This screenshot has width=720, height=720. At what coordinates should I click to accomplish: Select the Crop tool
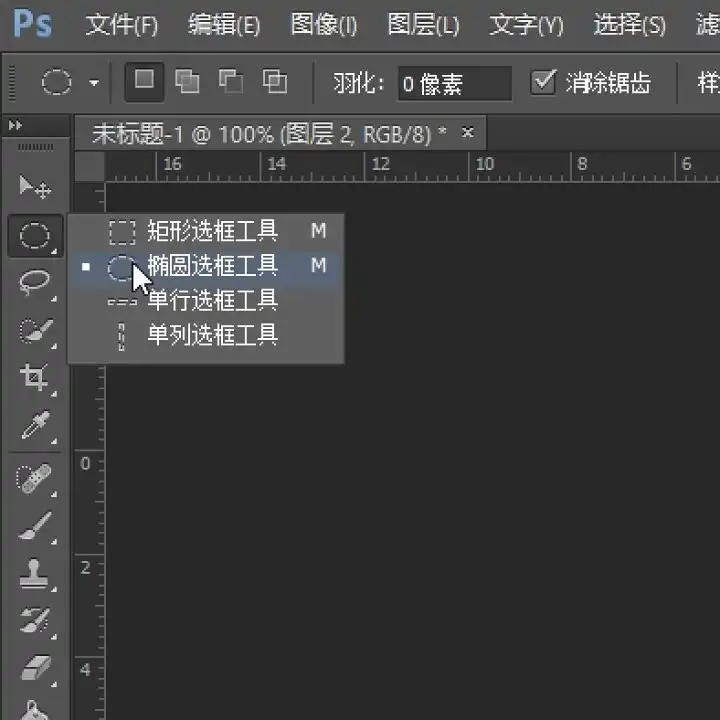[x=34, y=378]
